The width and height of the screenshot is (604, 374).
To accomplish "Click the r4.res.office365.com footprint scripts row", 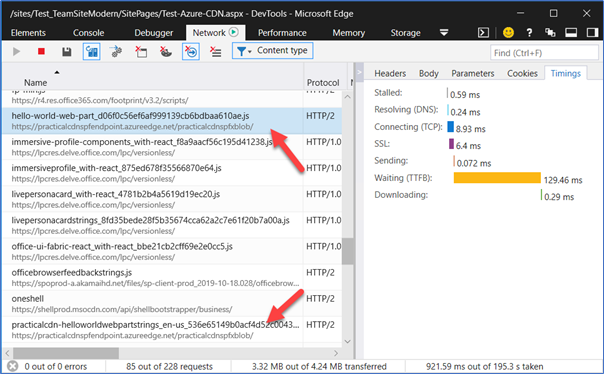I will 172,99.
